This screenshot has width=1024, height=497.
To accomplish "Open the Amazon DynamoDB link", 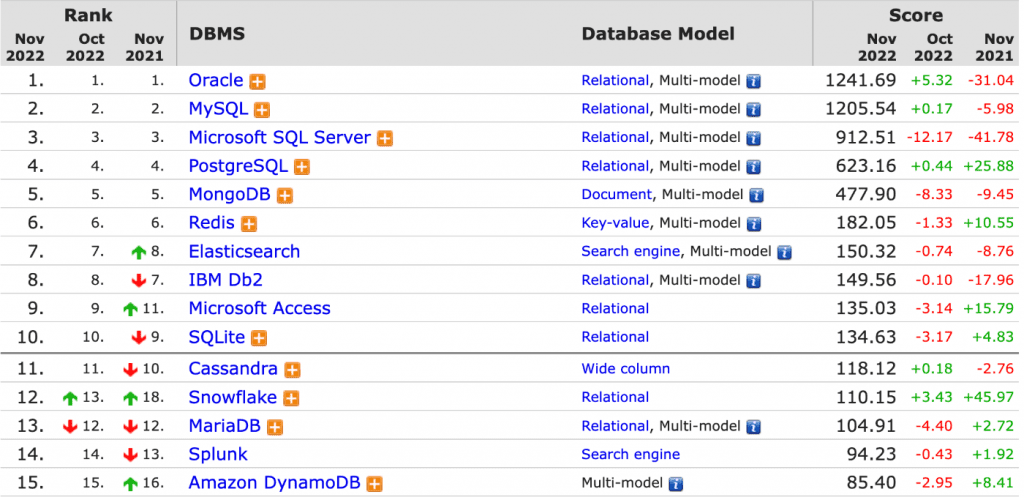I will (274, 483).
